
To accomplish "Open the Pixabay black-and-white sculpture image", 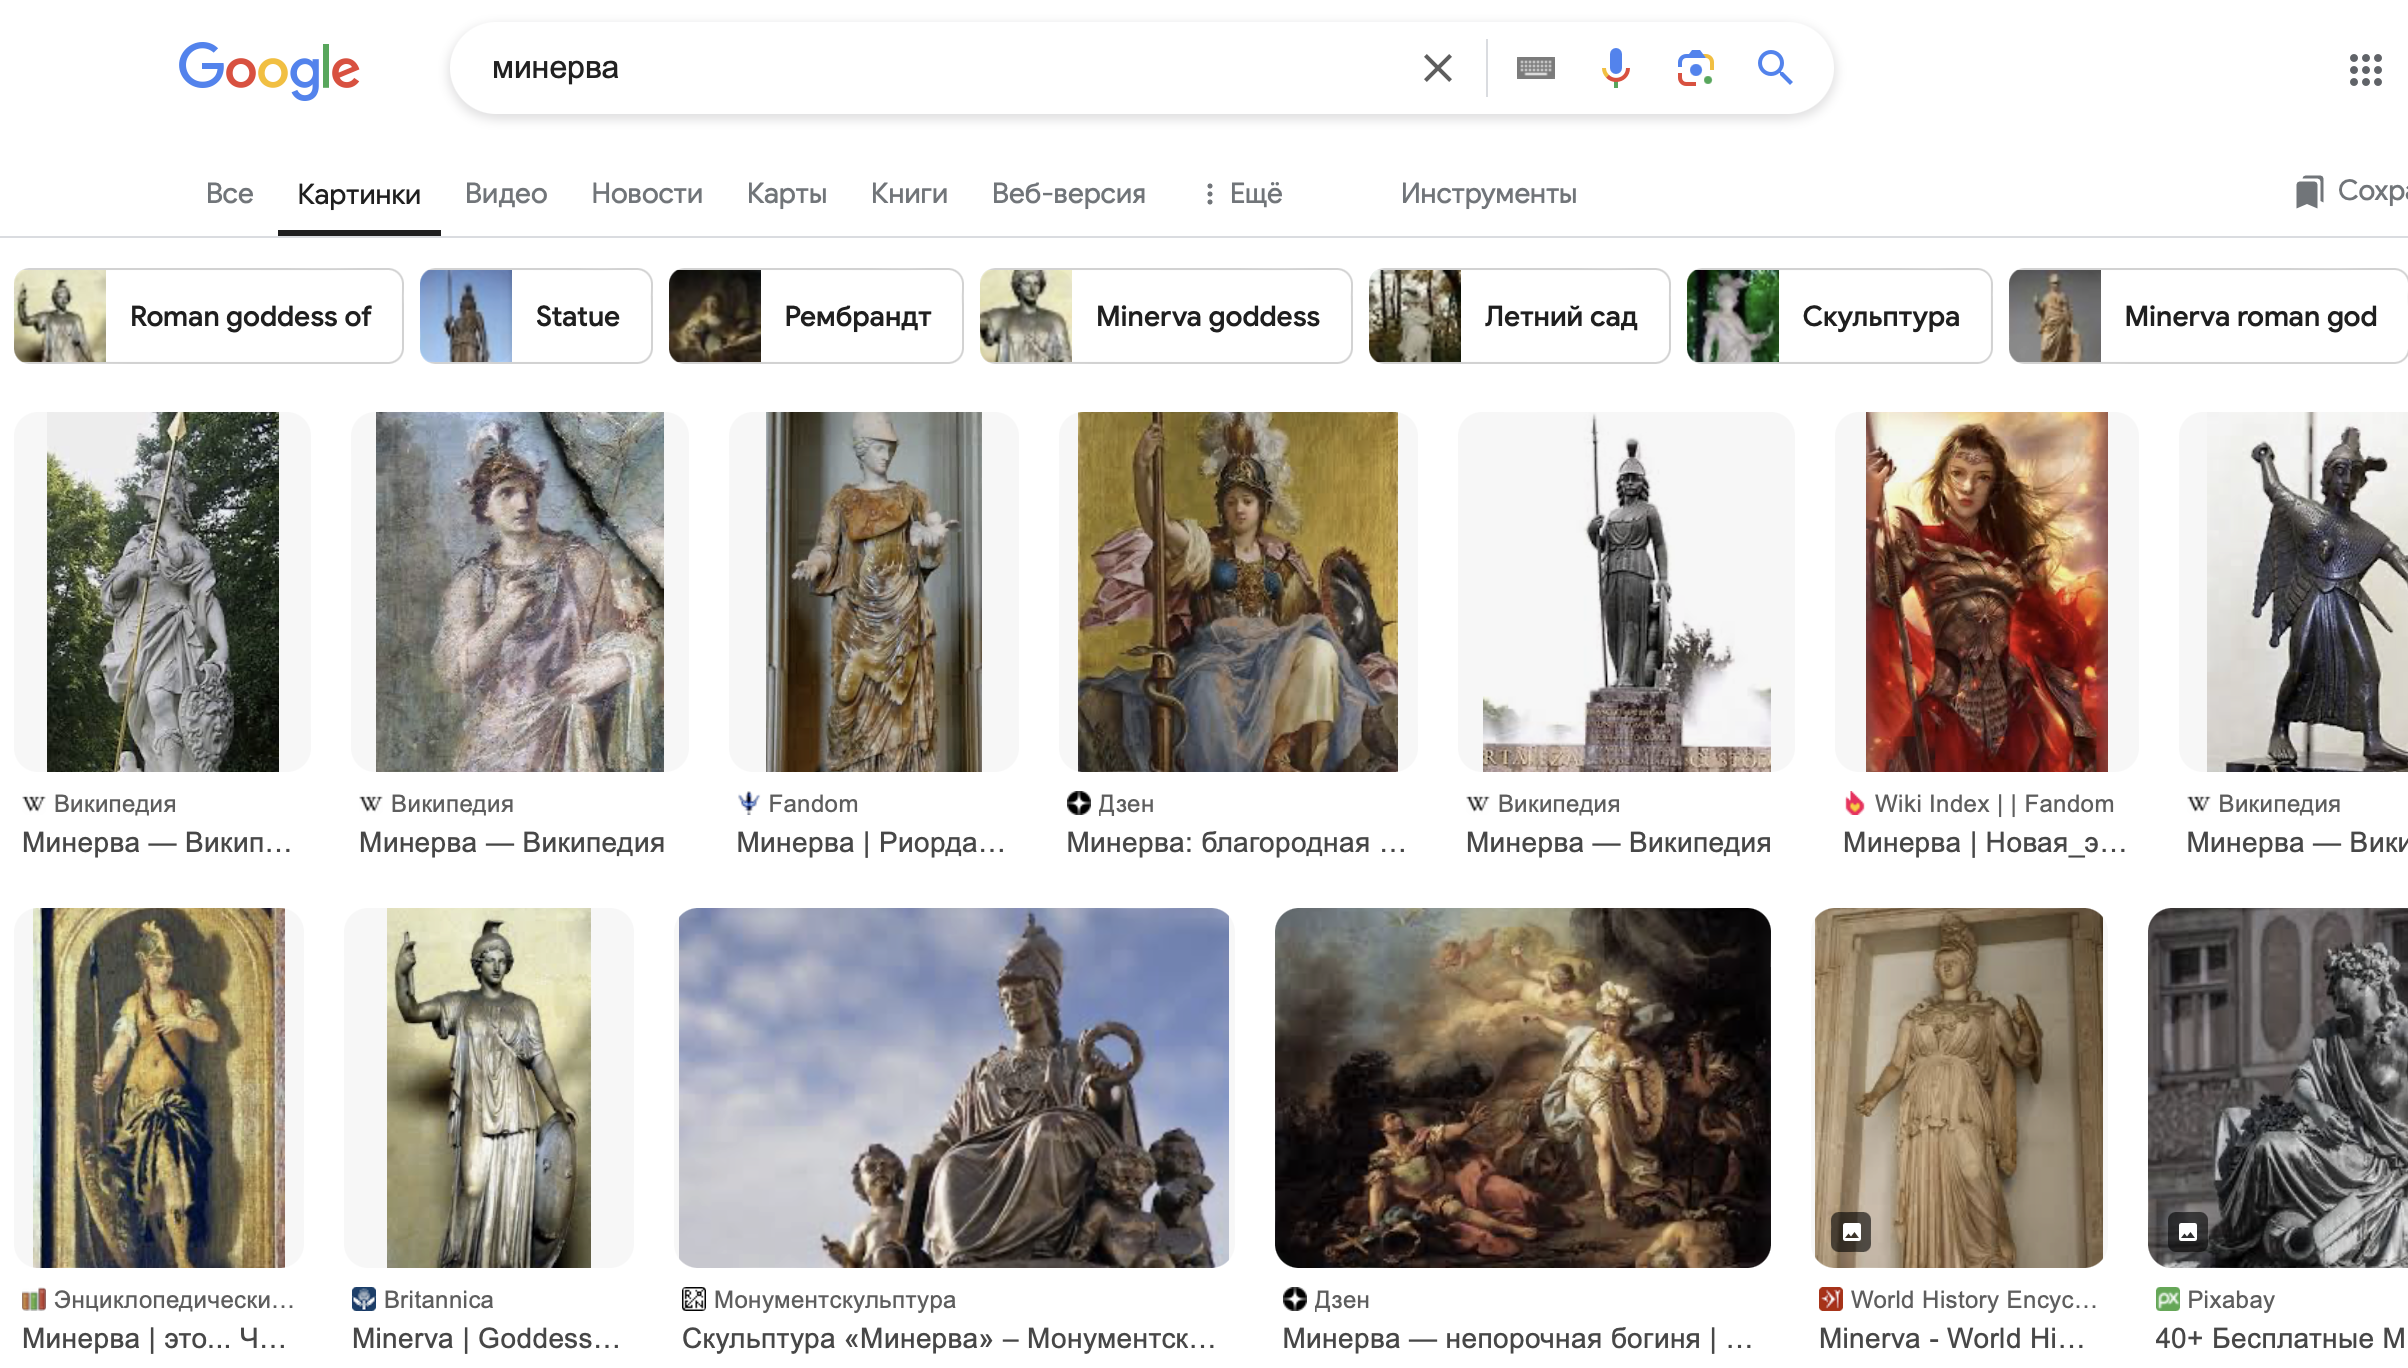I will [2278, 1087].
